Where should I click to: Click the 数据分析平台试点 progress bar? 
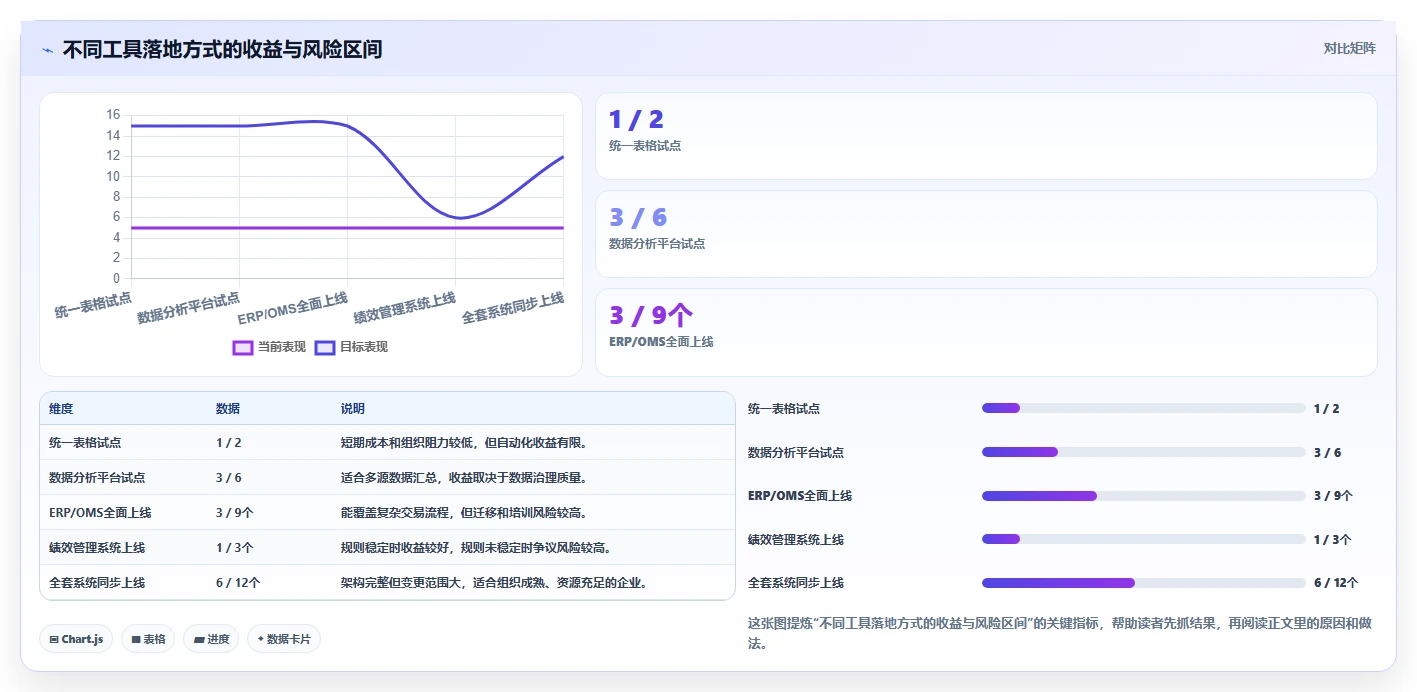(1144, 452)
